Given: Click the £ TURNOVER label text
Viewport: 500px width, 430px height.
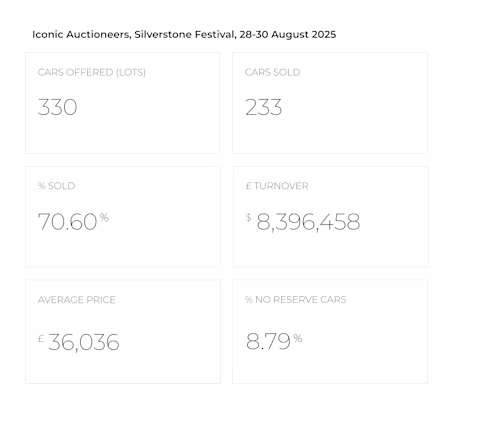Looking at the screenshot, I should click(x=277, y=186).
